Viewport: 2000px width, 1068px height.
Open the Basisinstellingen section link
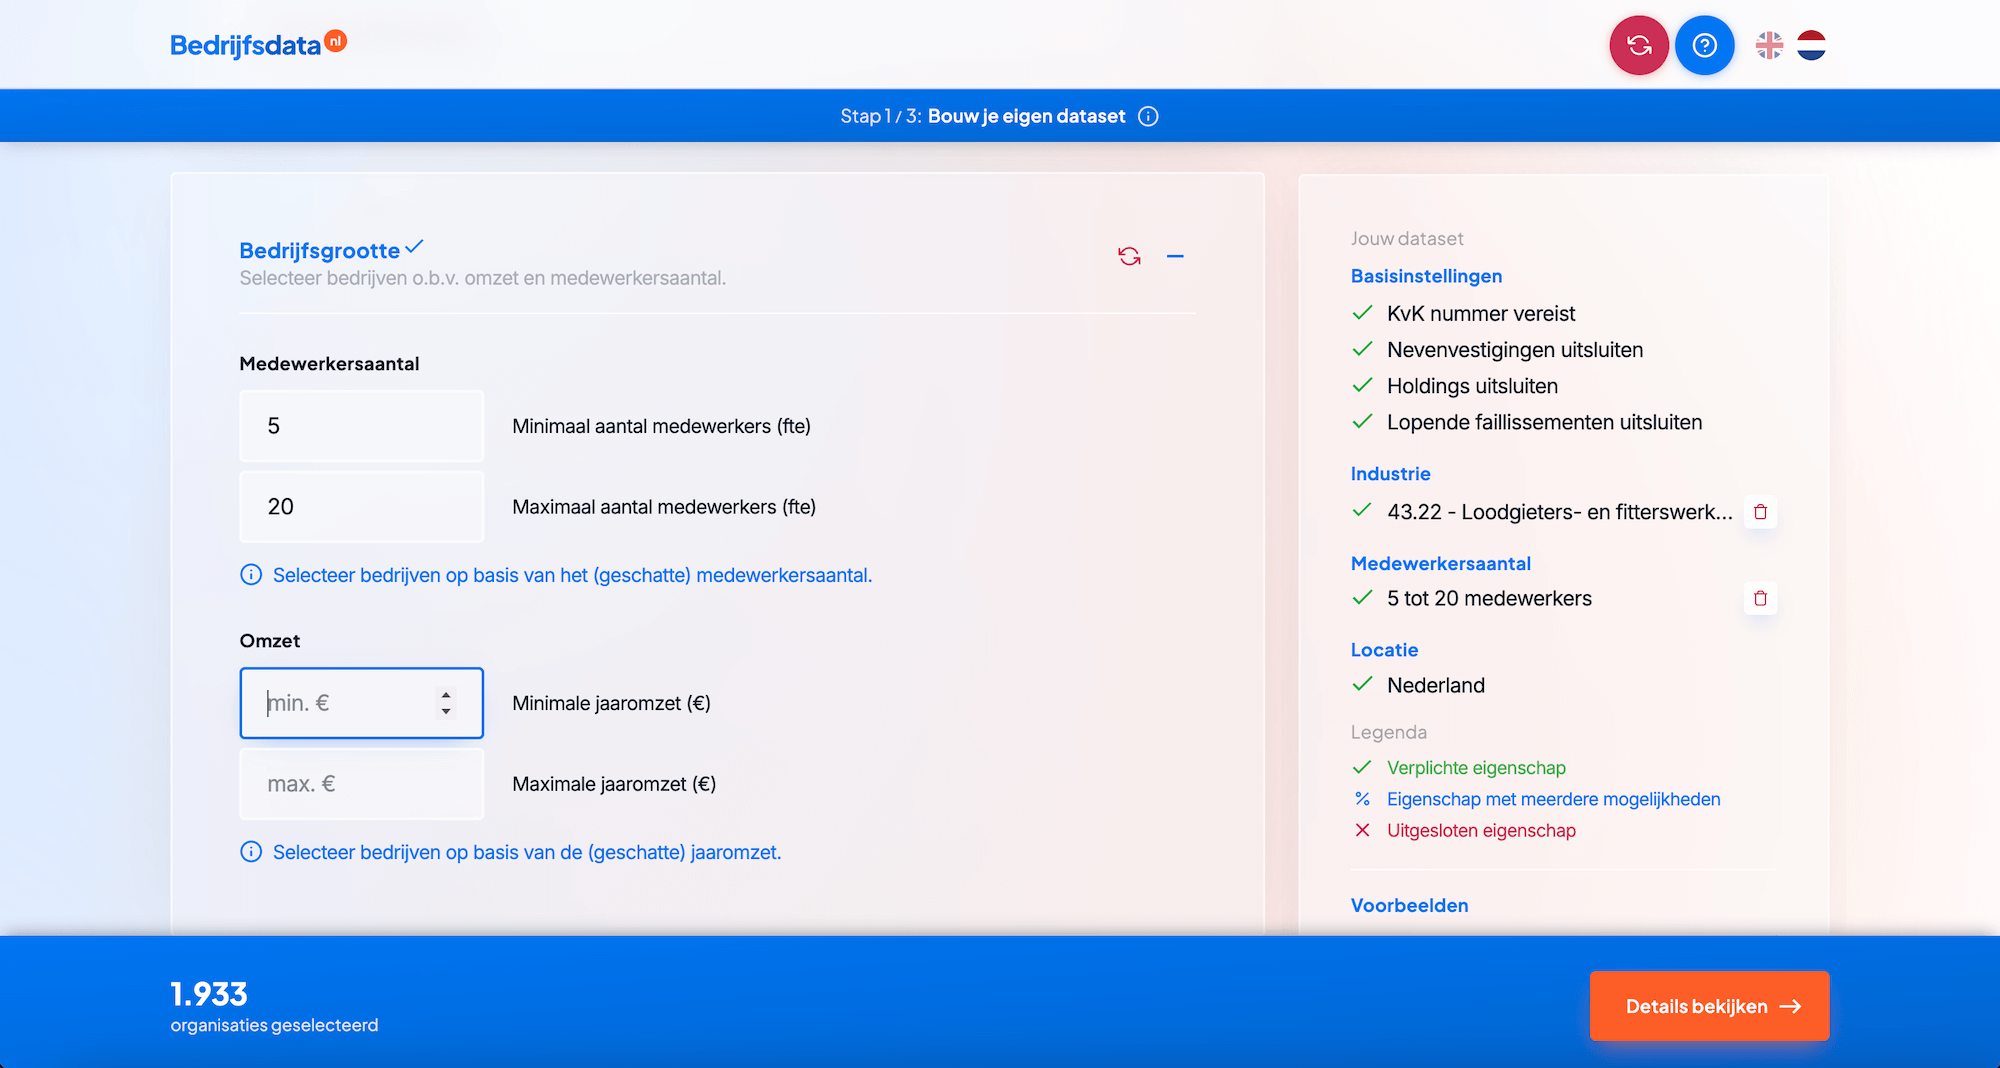pos(1426,276)
